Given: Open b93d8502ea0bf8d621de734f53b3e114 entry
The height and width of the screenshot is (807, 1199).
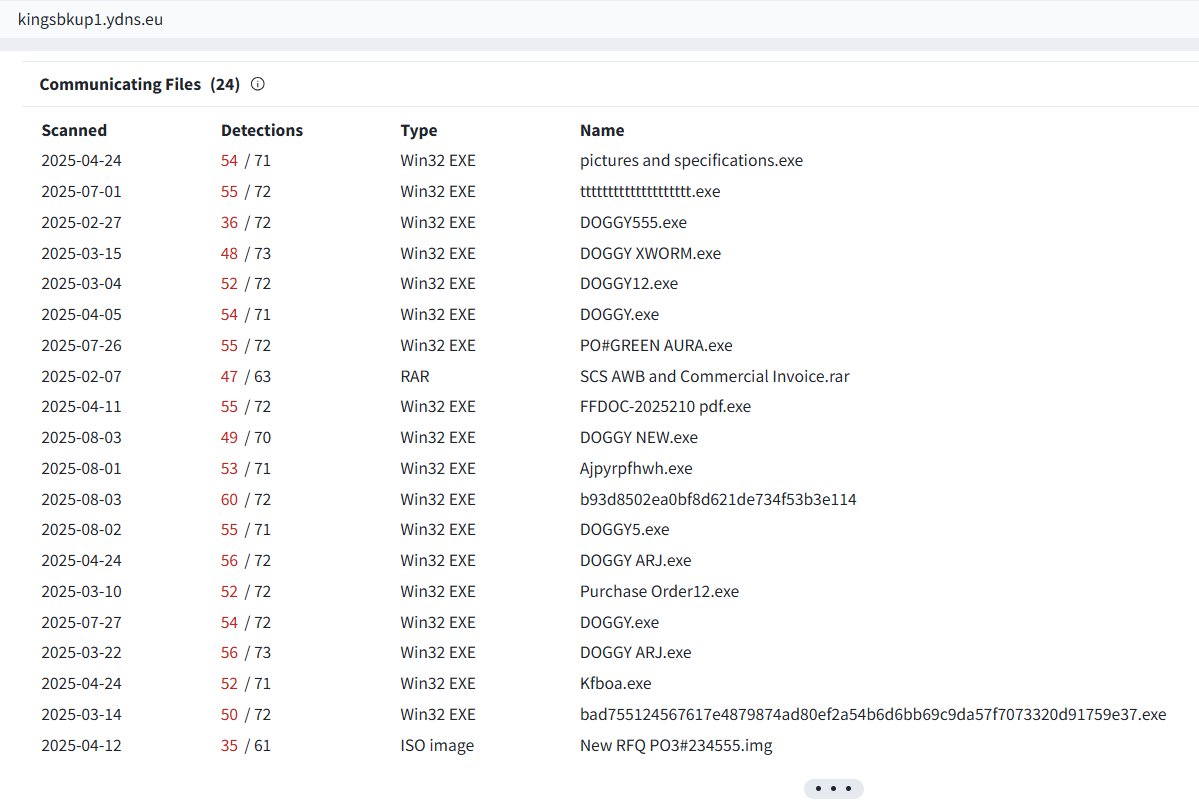Looking at the screenshot, I should point(718,499).
